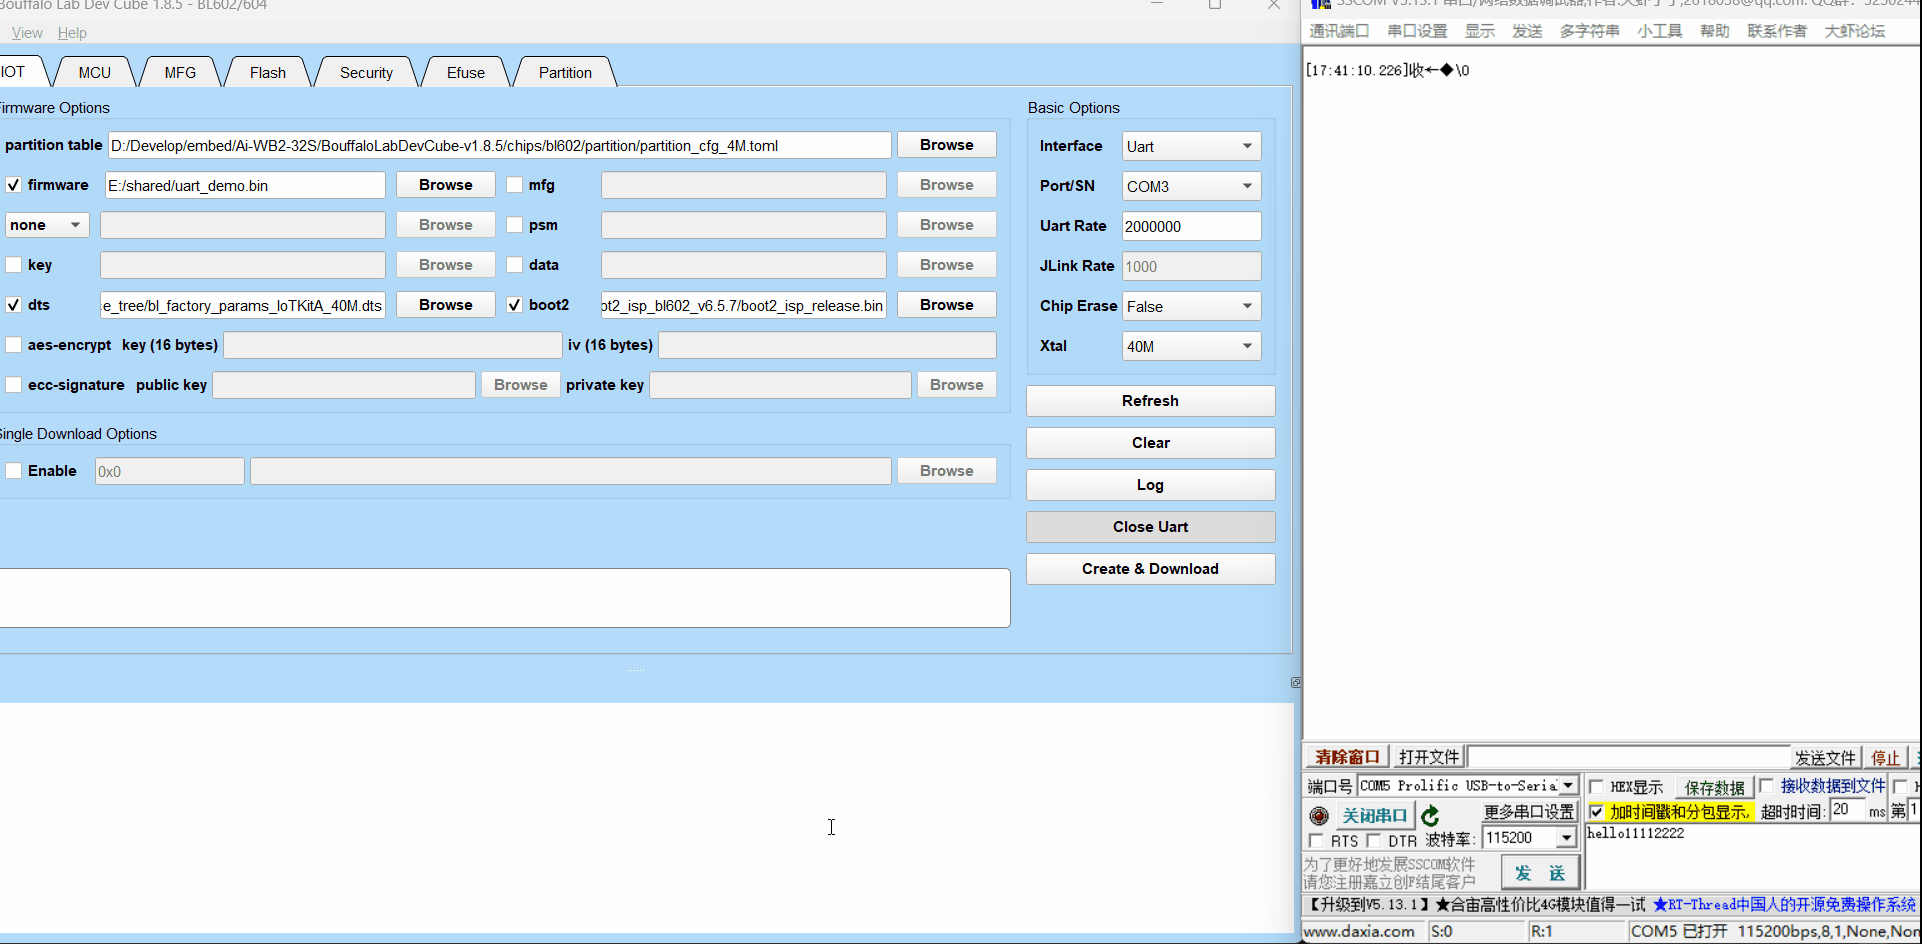The width and height of the screenshot is (1922, 944).
Task: Click the 更多串口设置 button
Action: [1529, 812]
